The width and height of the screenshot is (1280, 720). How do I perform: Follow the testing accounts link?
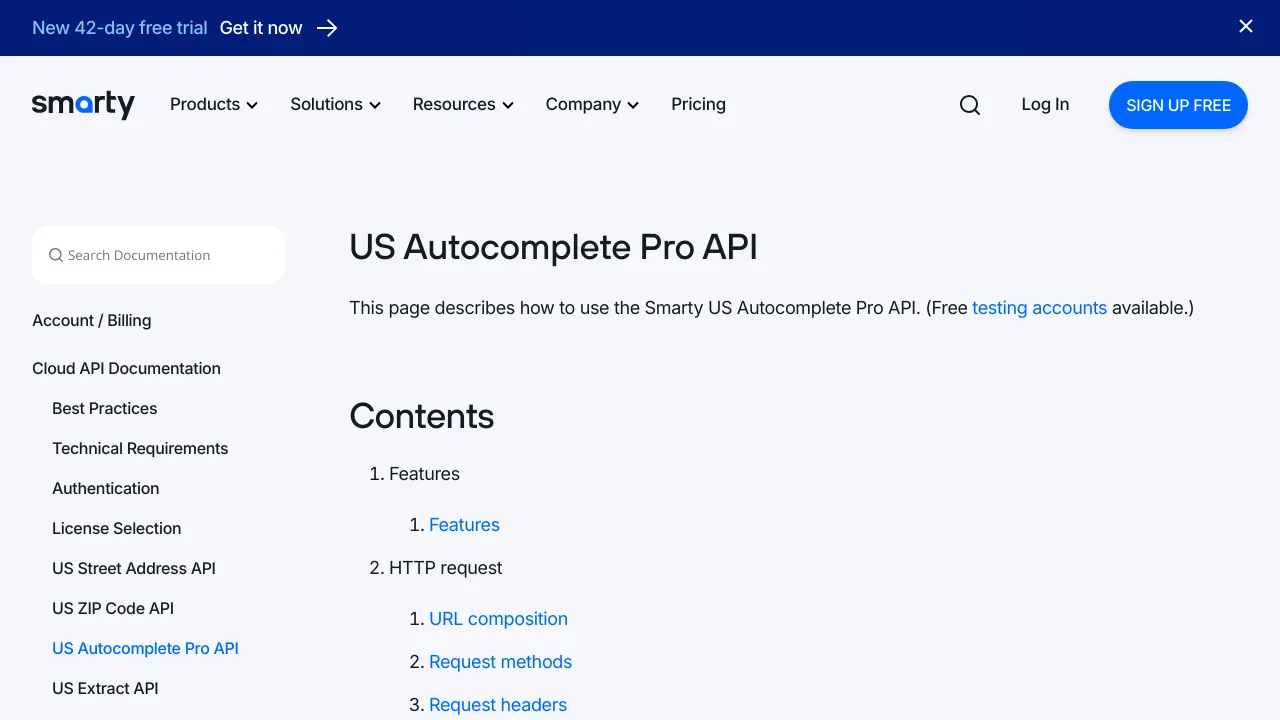pyautogui.click(x=1039, y=308)
